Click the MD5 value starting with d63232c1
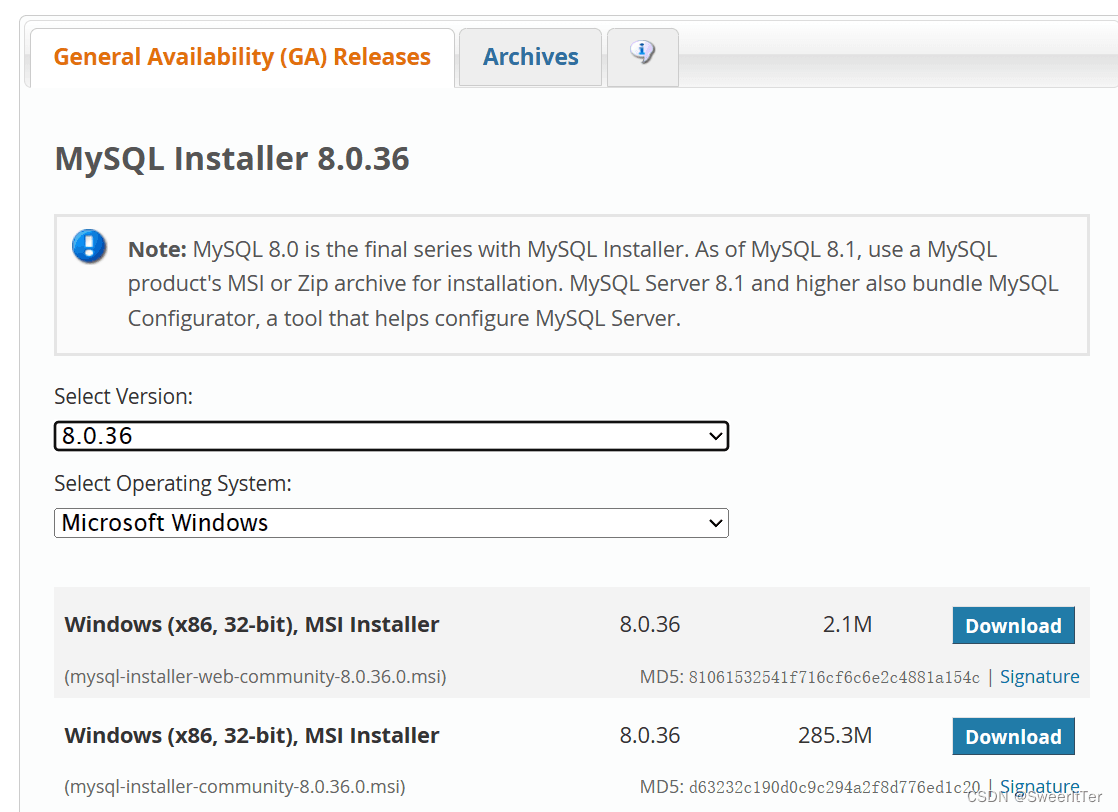Screen dimensions: 1118x812 [834, 787]
